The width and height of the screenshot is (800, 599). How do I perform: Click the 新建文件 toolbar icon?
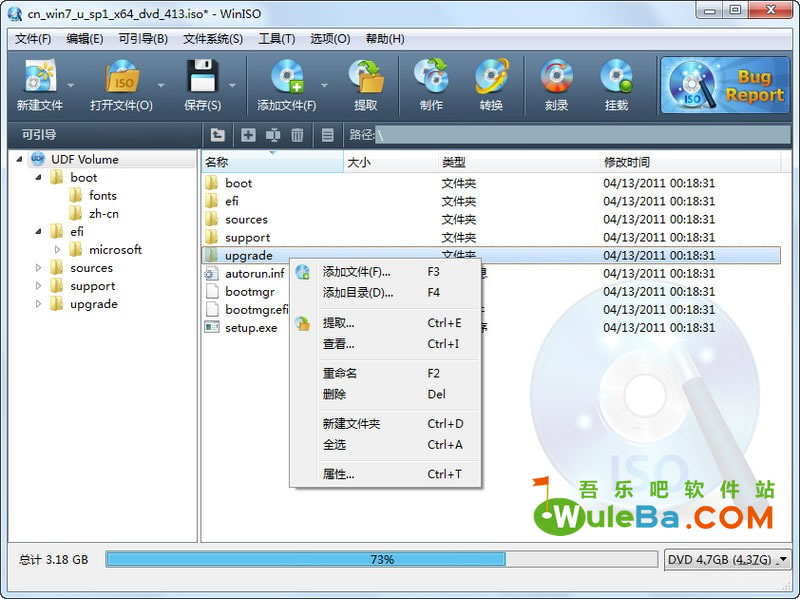(40, 77)
